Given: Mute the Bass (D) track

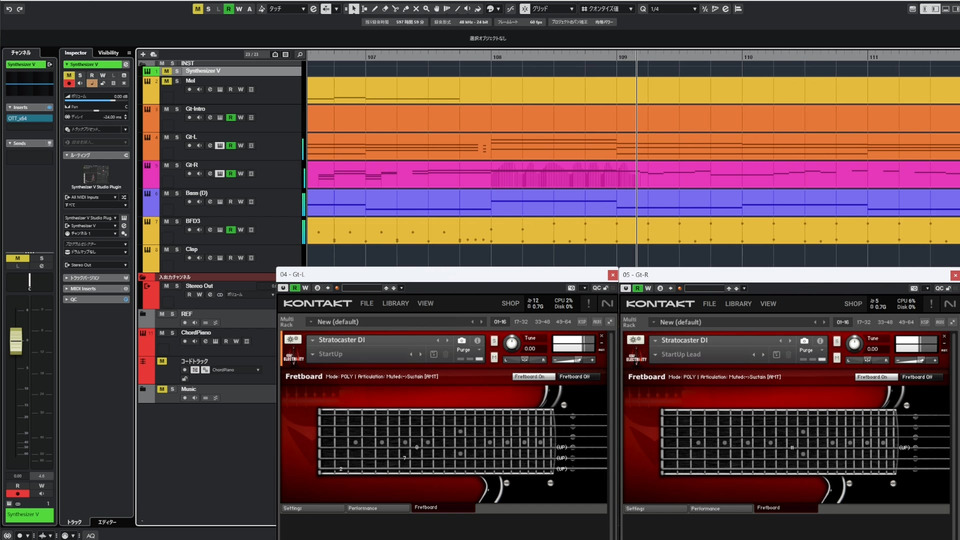Looking at the screenshot, I should click(166, 193).
